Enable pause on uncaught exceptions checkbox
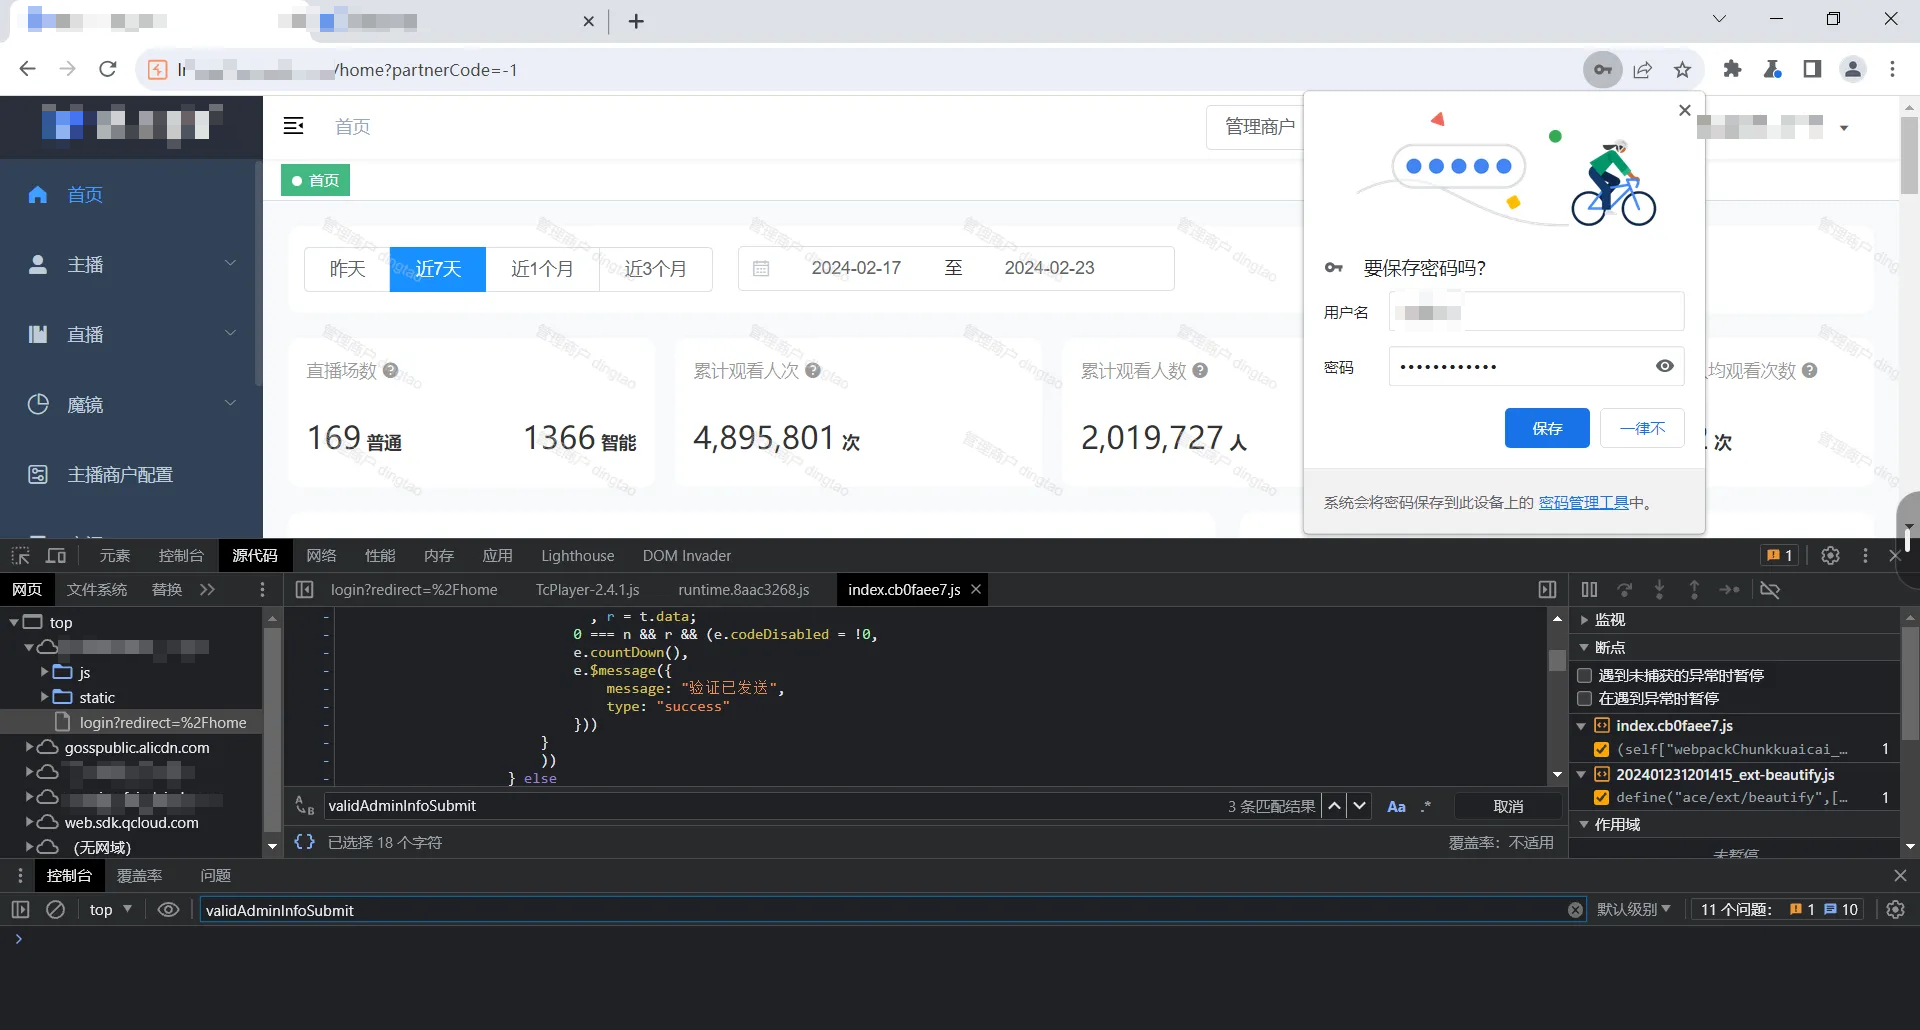This screenshot has height=1030, width=1920. 1585,676
